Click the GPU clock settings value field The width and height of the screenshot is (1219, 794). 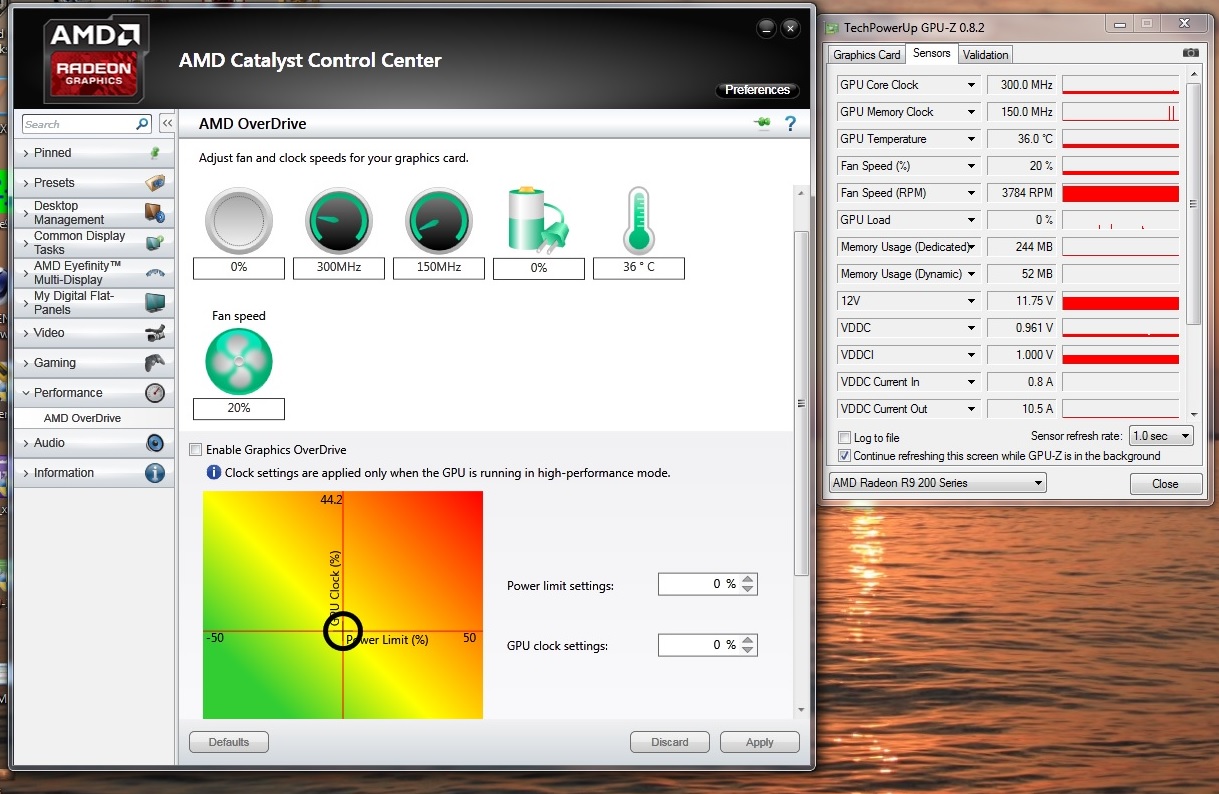[698, 645]
